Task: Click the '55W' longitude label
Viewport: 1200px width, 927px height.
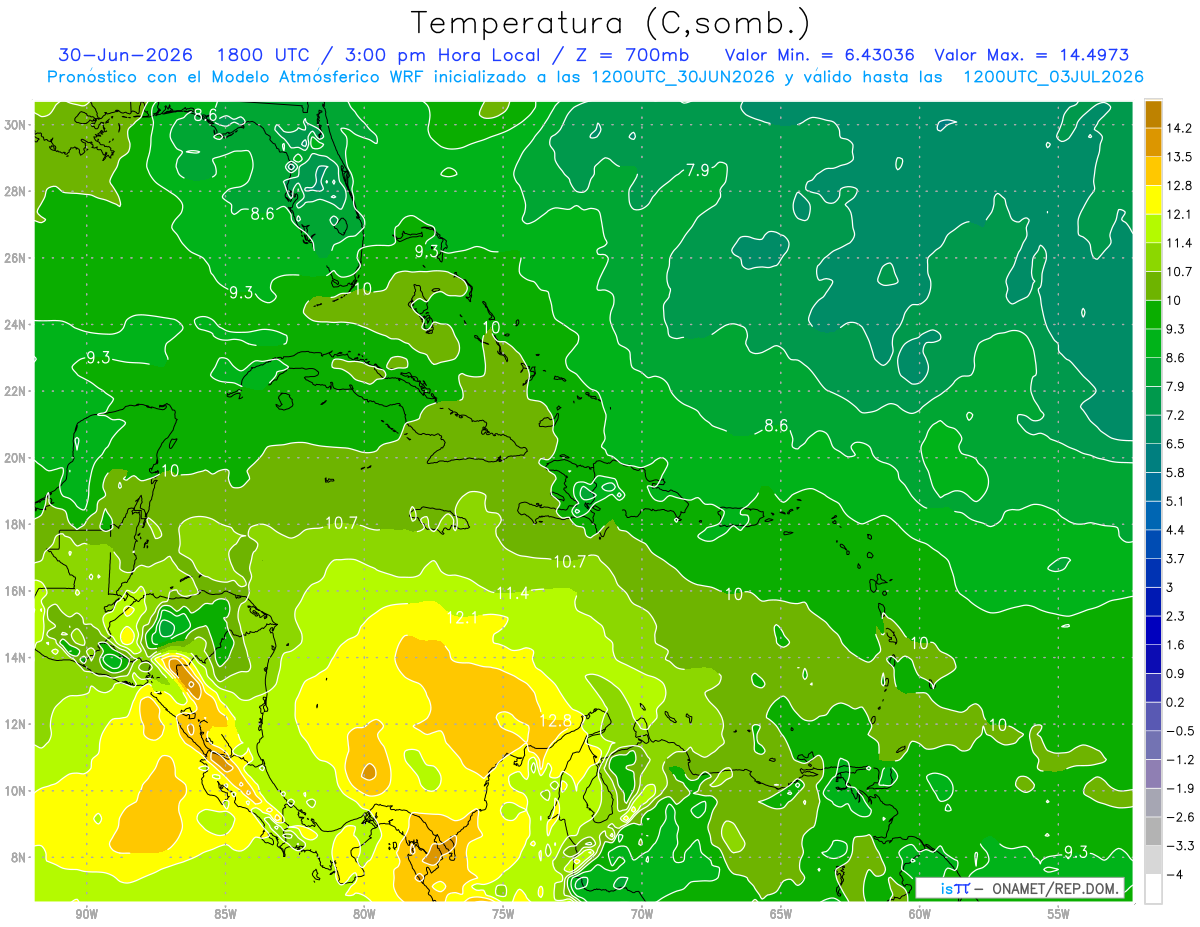Action: (x=1058, y=913)
